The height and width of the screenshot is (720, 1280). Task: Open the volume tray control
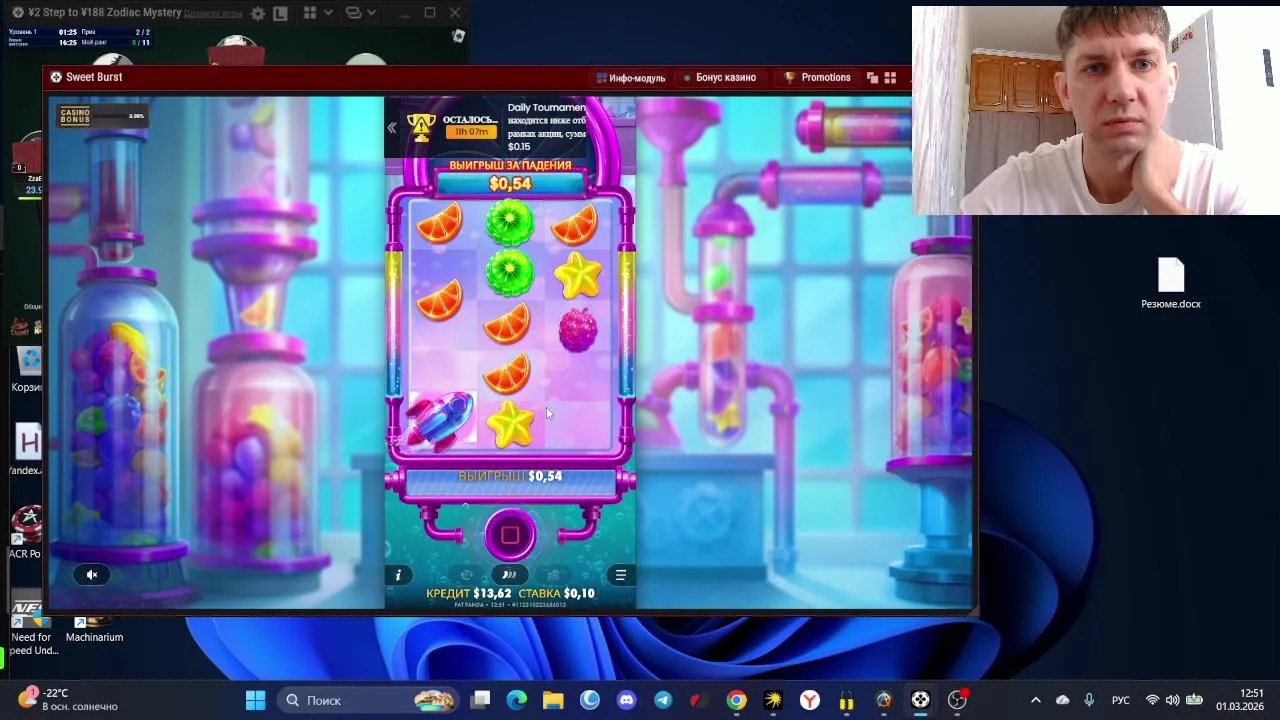point(1172,700)
